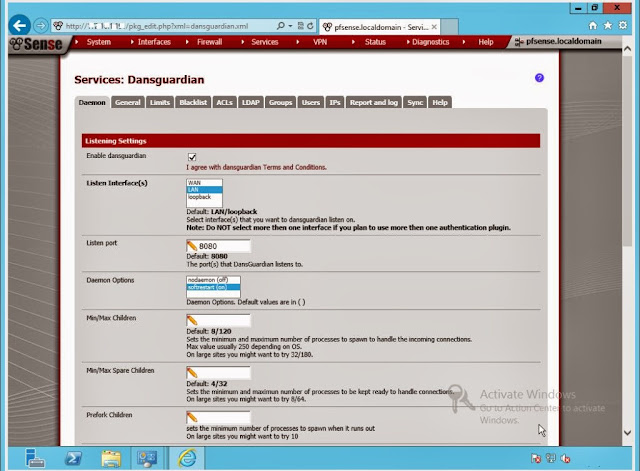Open the Diagnostics menu
The image size is (640, 471).
point(430,42)
